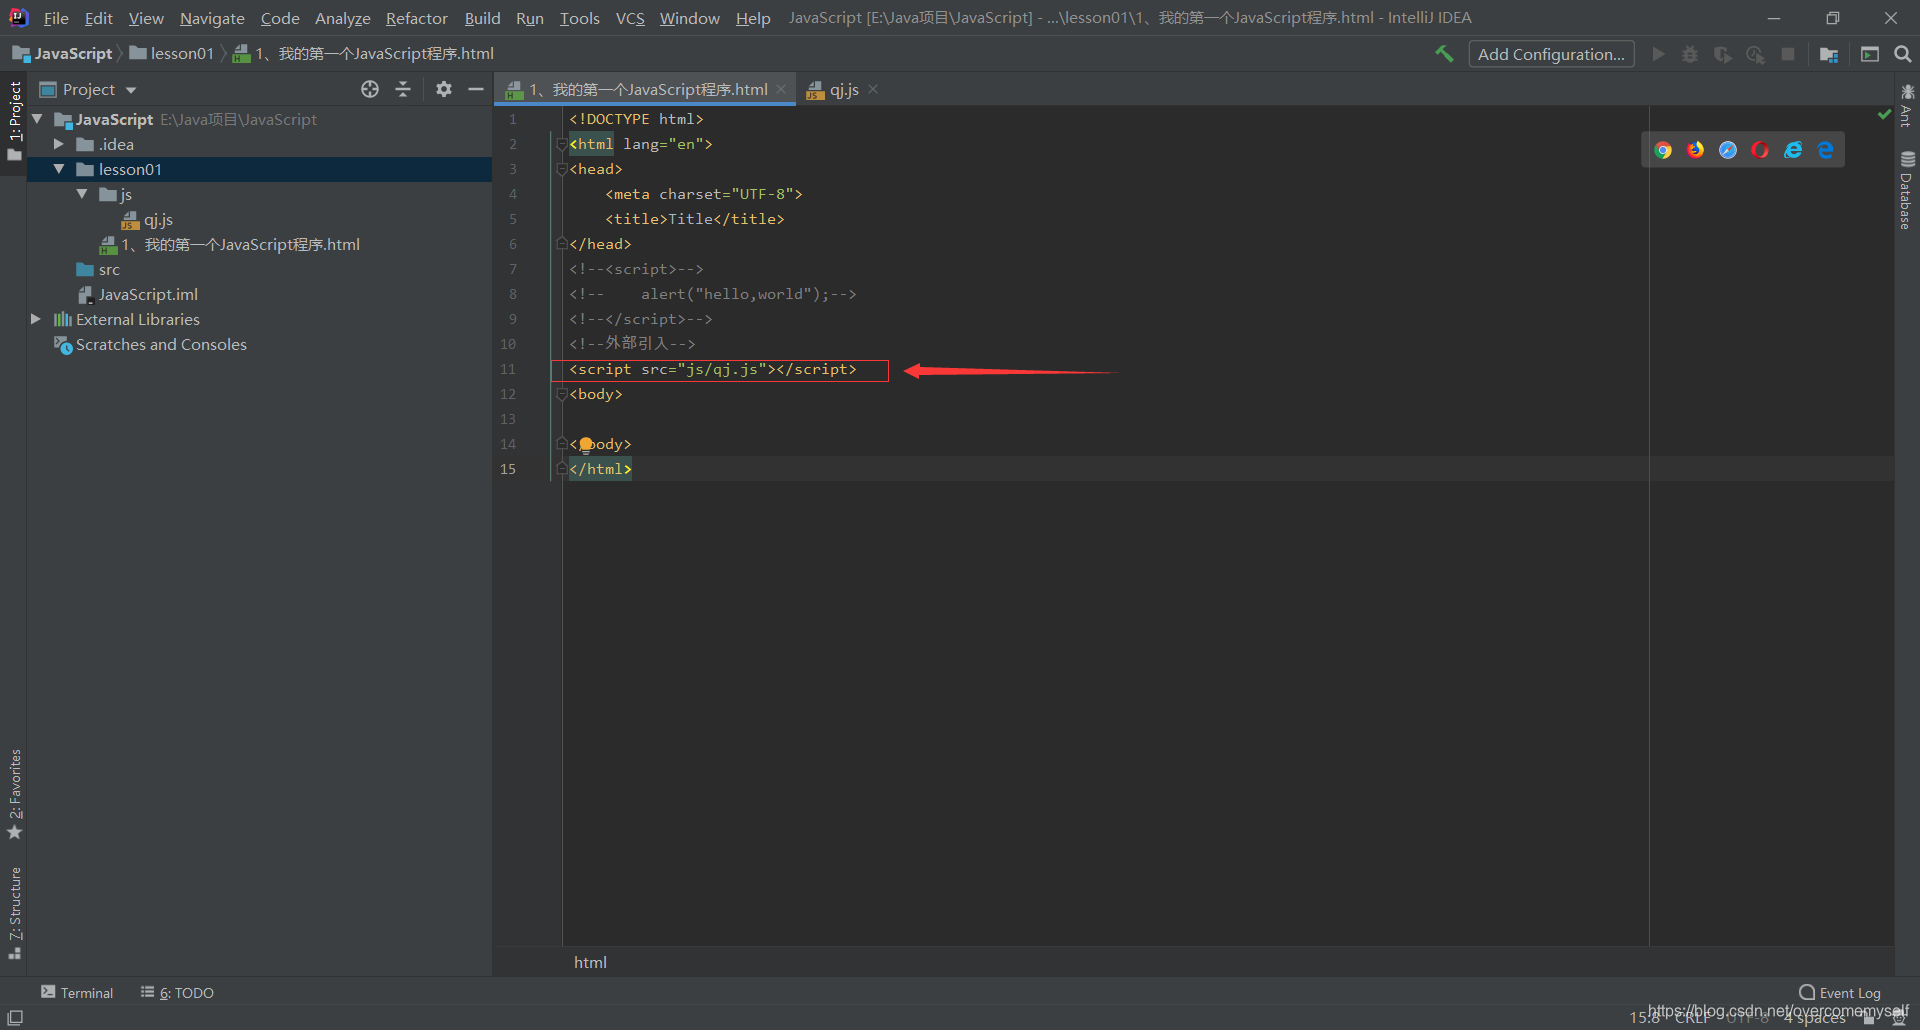Click line number 15 in the gutter
1920x1030 pixels.
click(508, 469)
